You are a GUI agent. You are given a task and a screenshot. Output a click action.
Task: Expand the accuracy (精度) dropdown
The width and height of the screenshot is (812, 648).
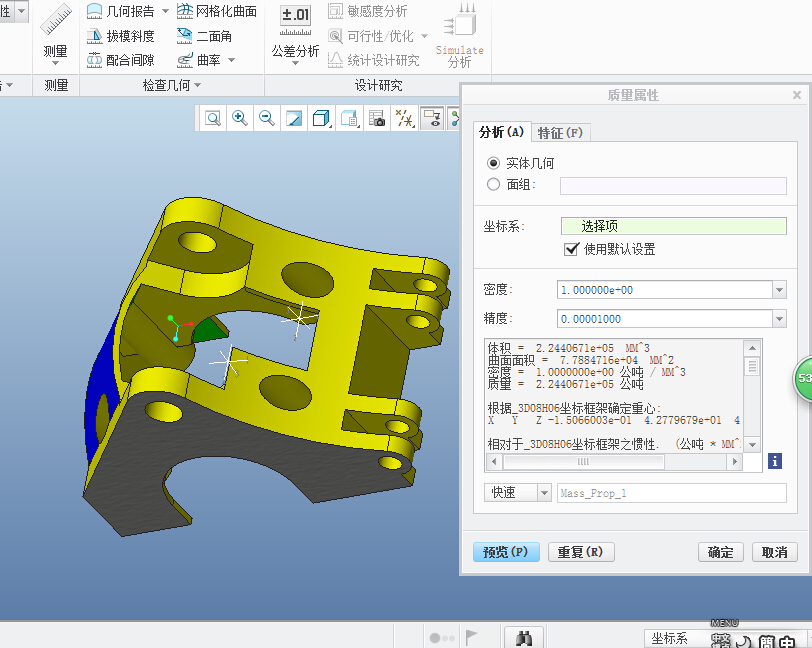779,319
